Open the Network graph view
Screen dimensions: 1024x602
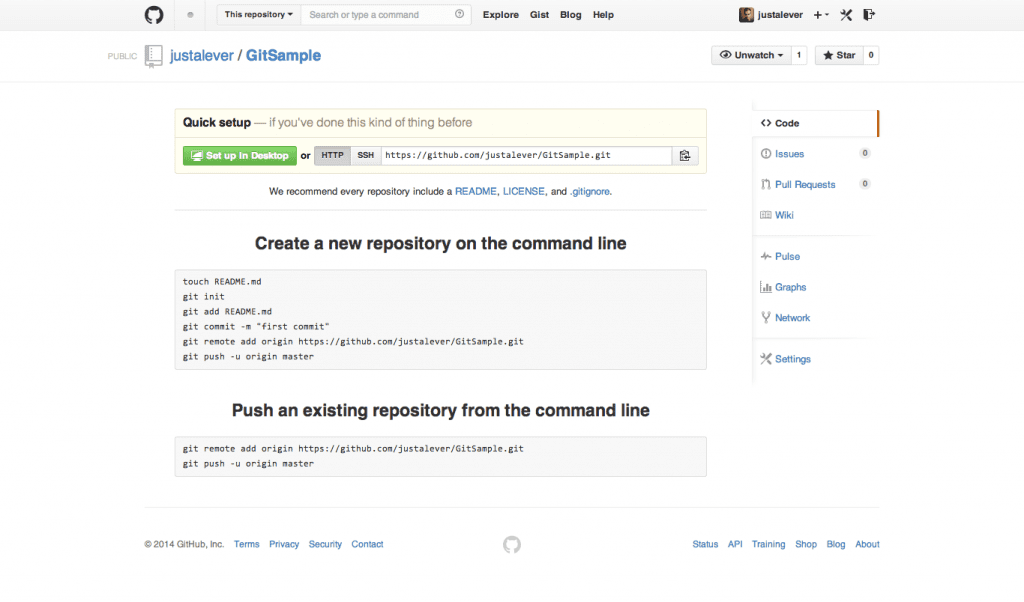(x=791, y=317)
